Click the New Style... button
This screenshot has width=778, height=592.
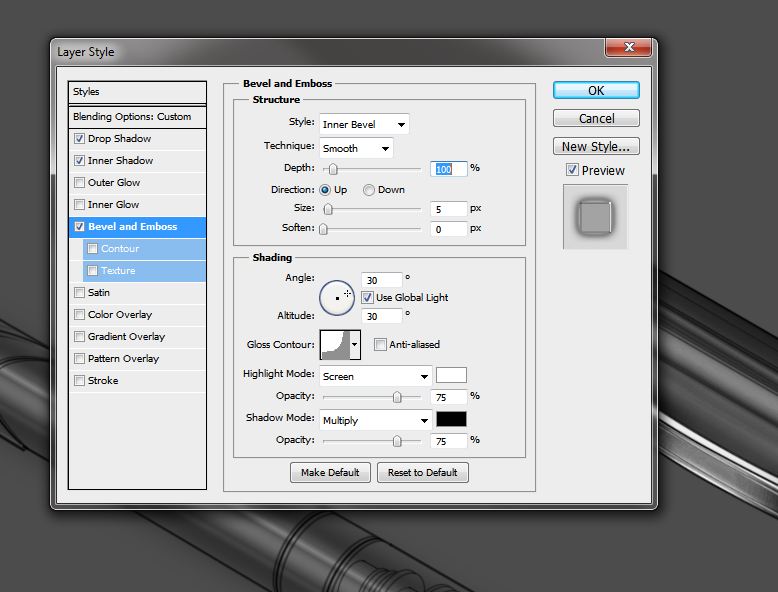[x=596, y=147]
